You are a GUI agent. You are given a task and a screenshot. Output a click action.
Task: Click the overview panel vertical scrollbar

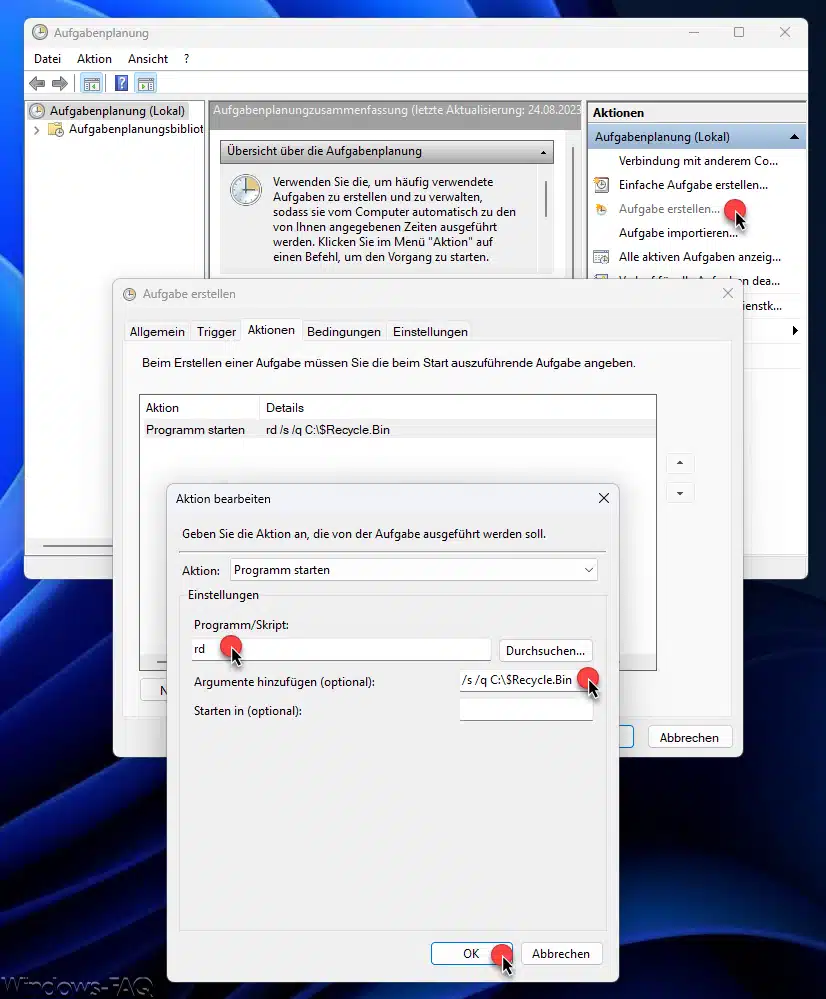point(546,199)
